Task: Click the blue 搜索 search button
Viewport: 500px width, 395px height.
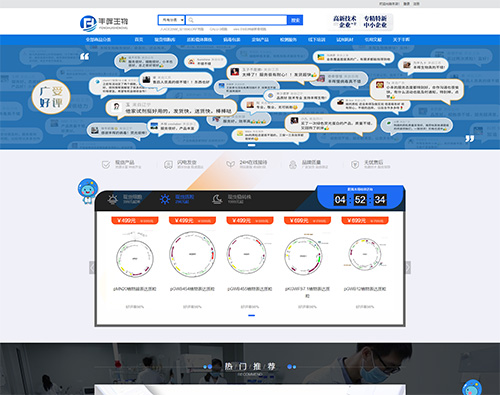Action: [x=295, y=20]
